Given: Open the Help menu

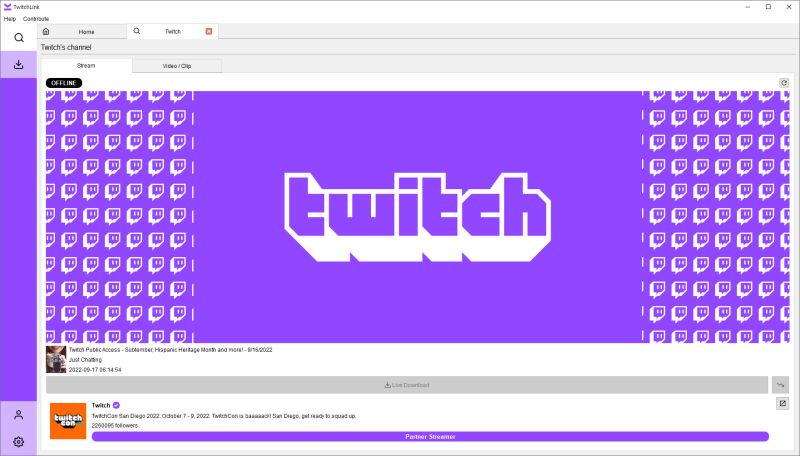Looking at the screenshot, I should click(10, 19).
